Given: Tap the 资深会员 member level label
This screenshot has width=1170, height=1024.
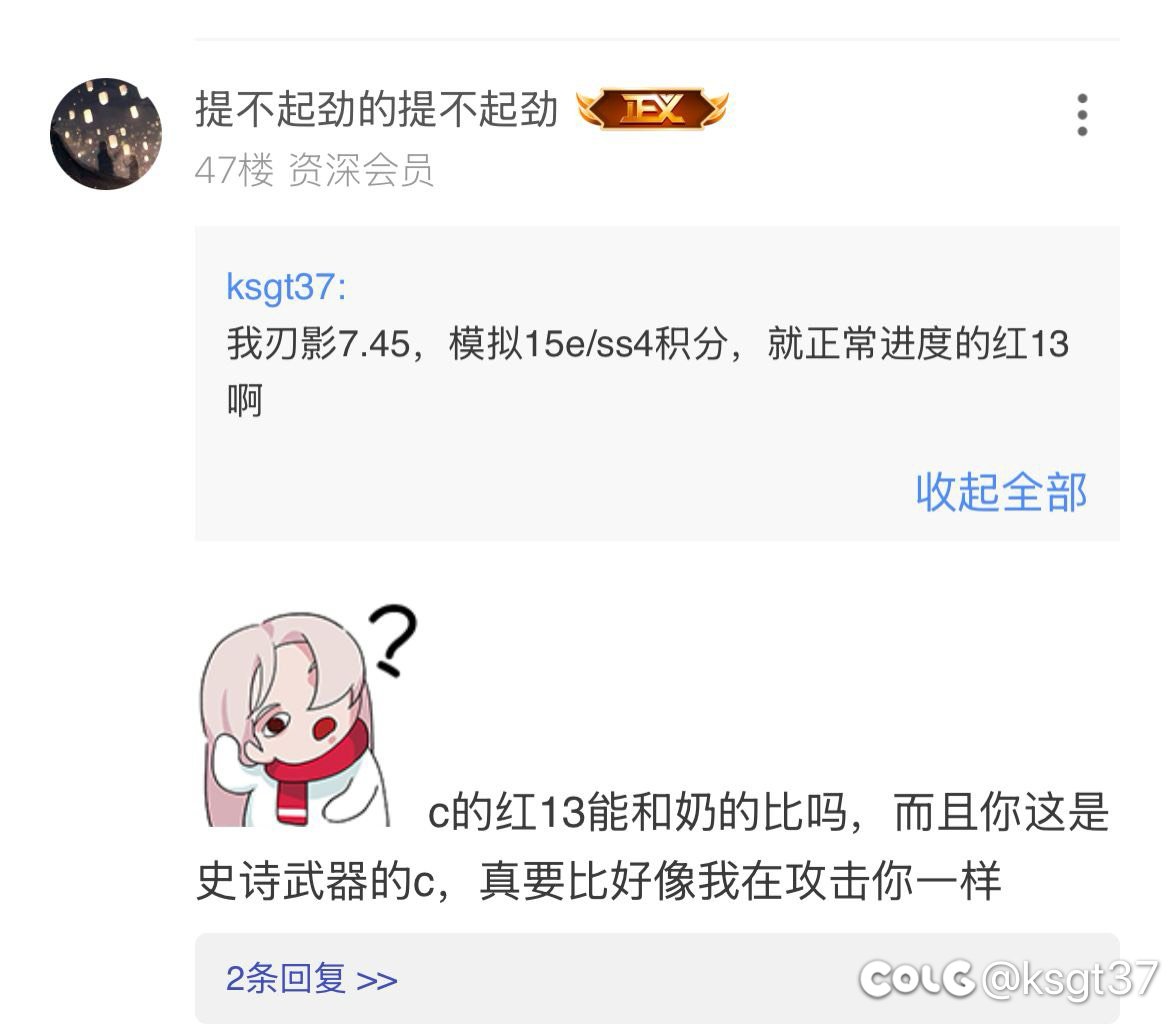Looking at the screenshot, I should click(x=360, y=170).
